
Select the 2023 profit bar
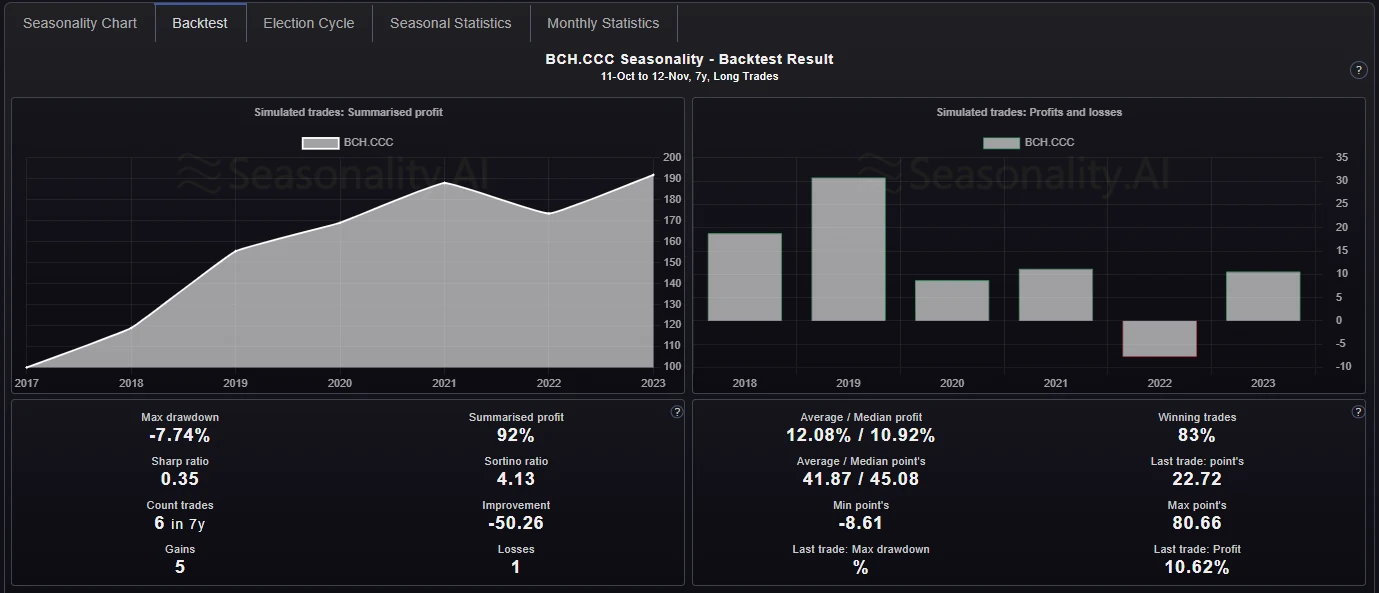(1263, 296)
